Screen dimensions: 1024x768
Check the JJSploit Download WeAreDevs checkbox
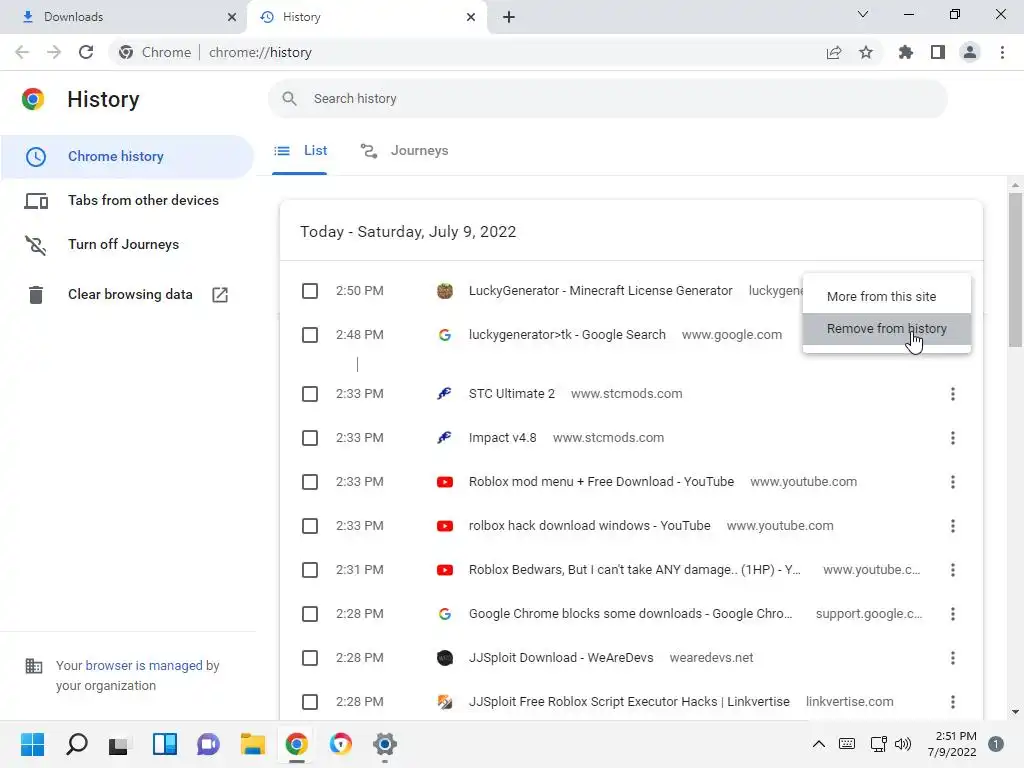[x=310, y=658]
